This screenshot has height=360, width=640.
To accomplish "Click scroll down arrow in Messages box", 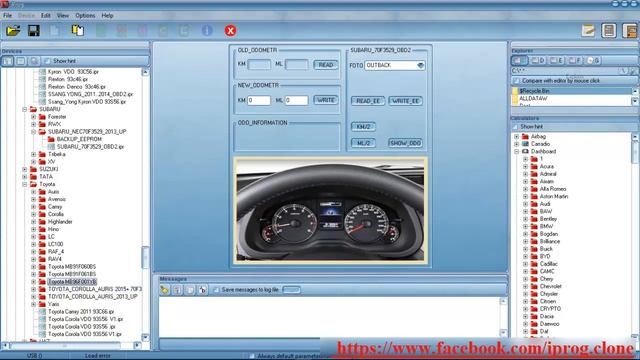I will coord(503,333).
